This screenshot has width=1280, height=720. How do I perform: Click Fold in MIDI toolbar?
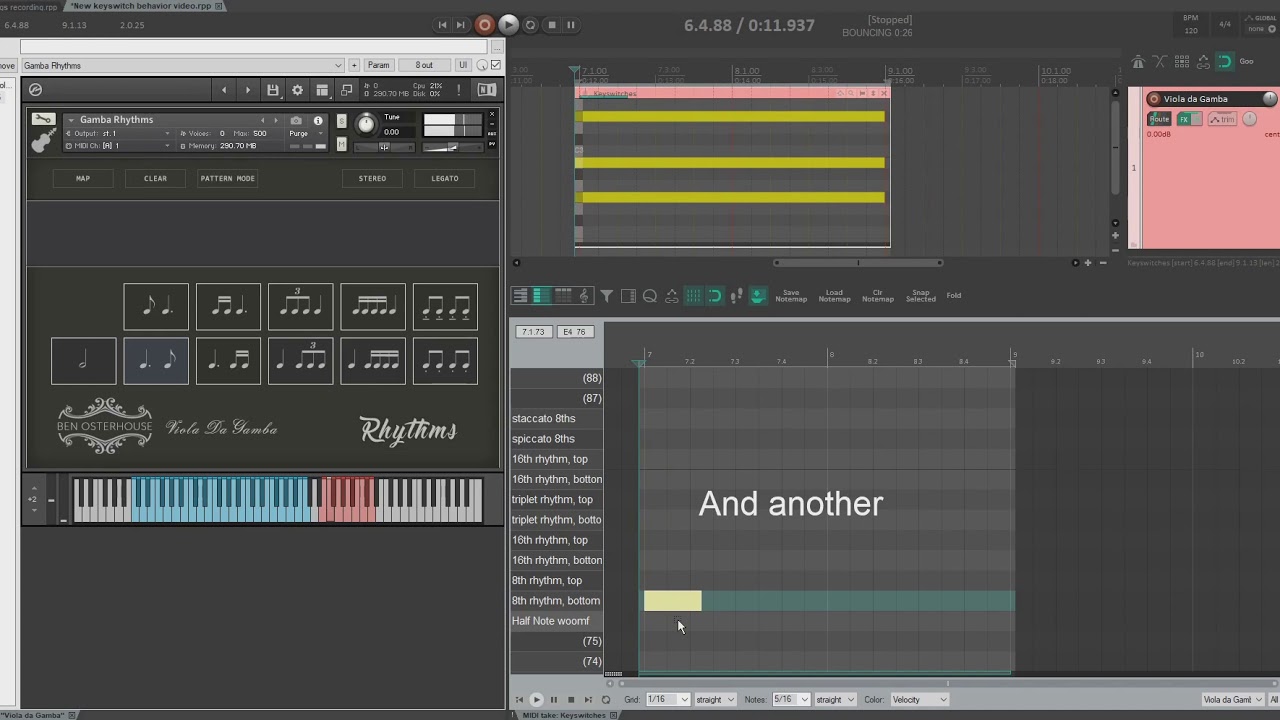(954, 296)
